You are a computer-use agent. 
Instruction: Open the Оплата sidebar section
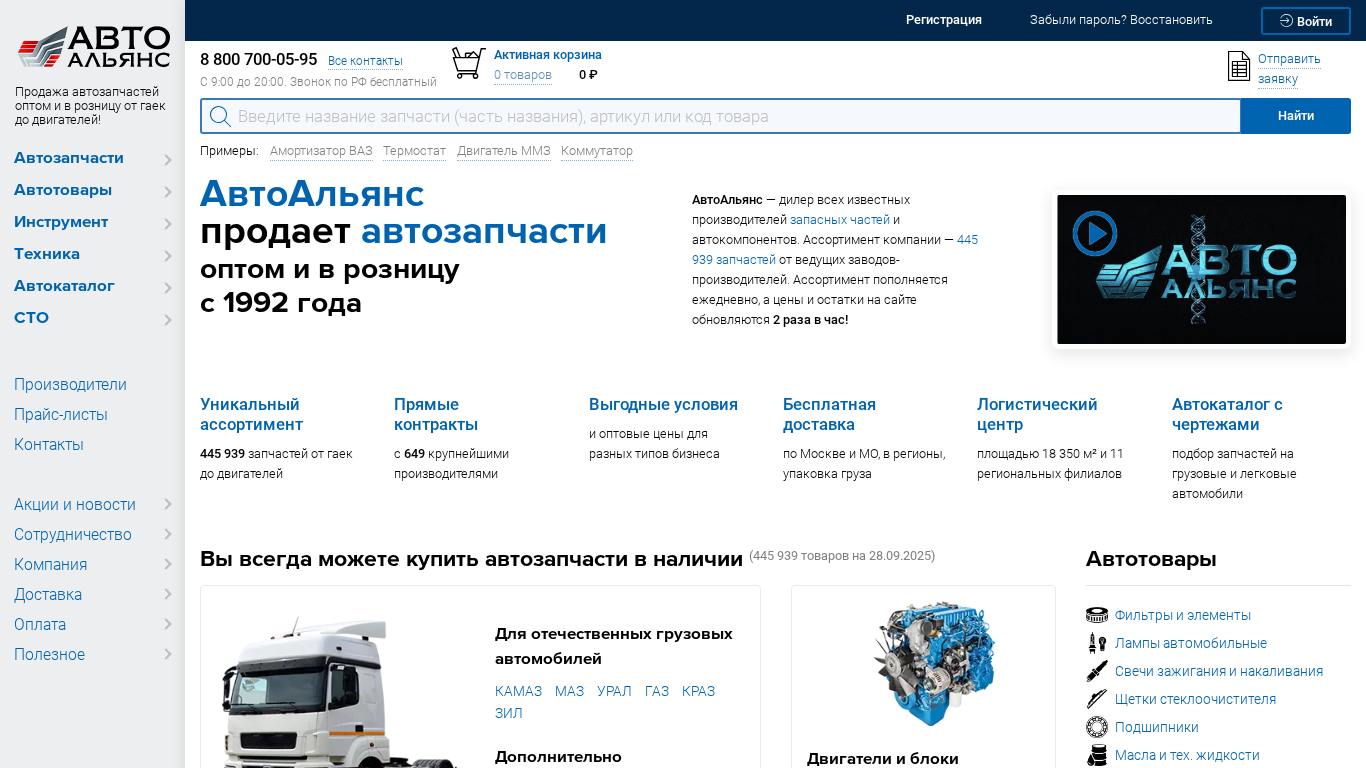[x=40, y=625]
